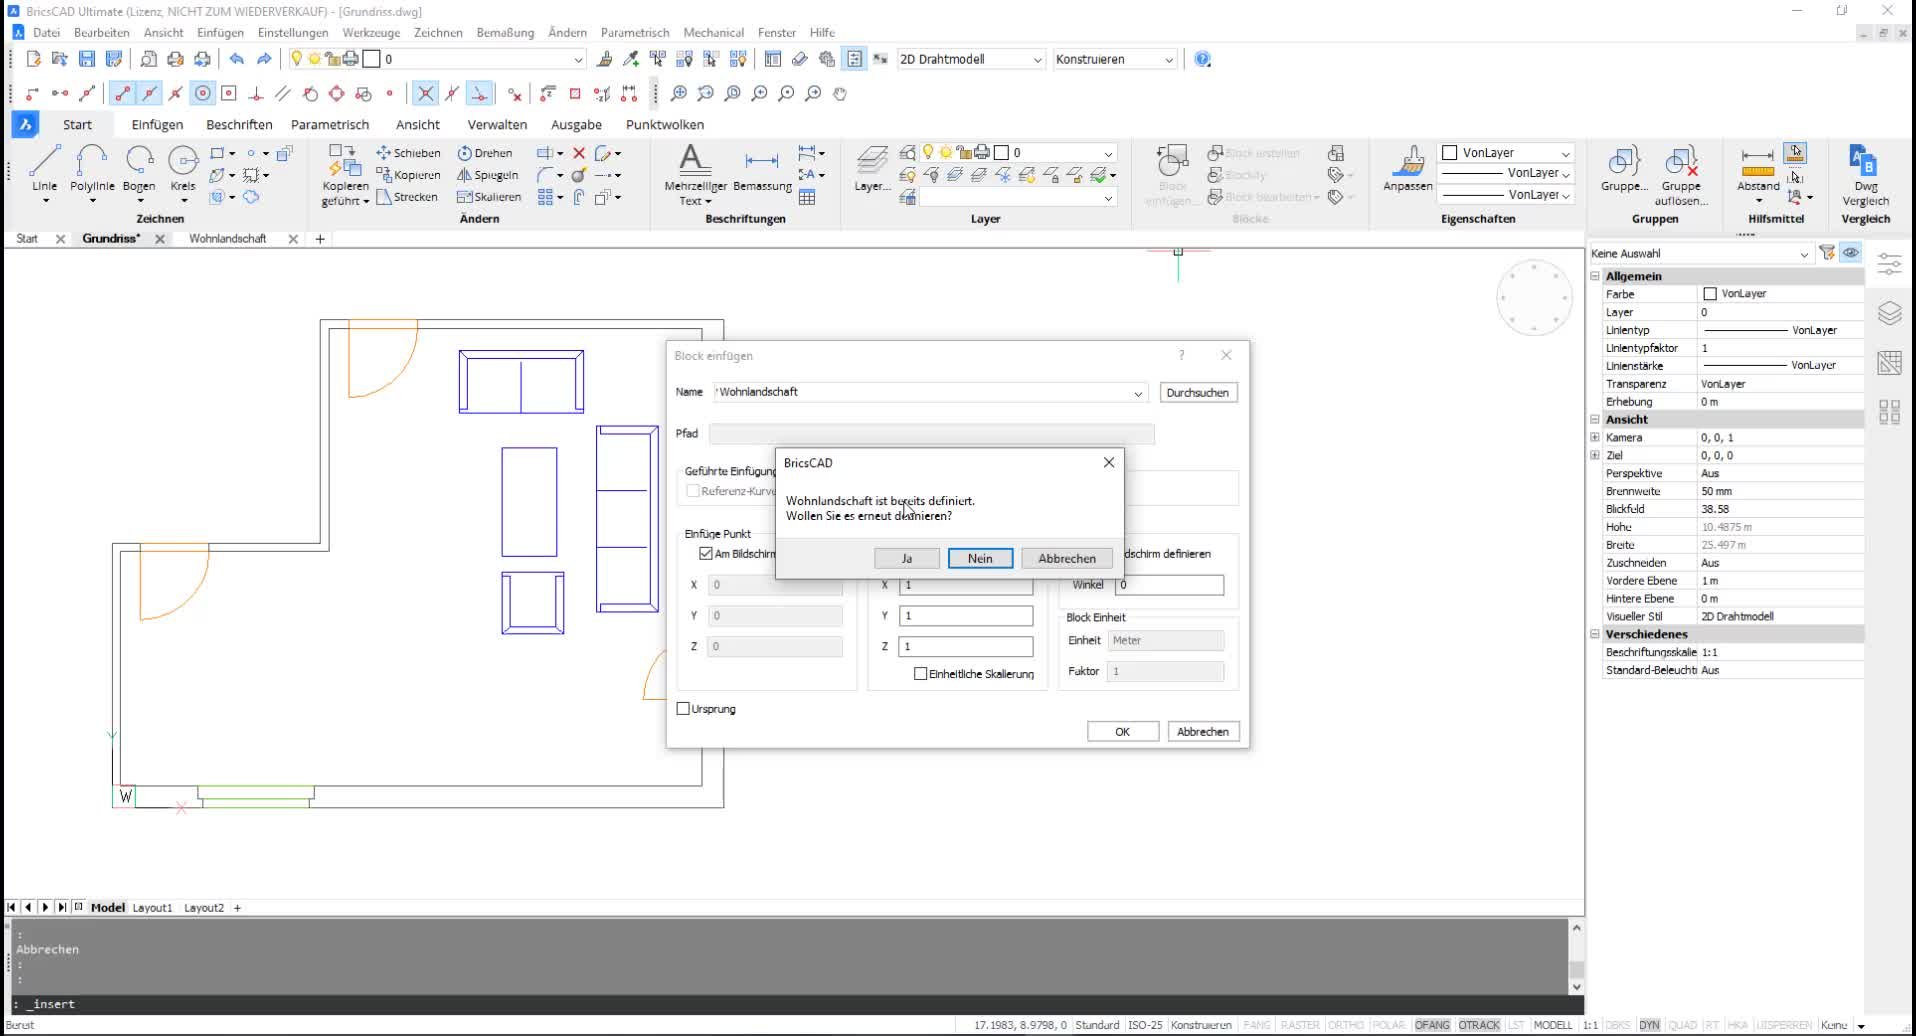This screenshot has width=1916, height=1036.
Task: Click the Drehen rotate tool
Action: click(485, 153)
